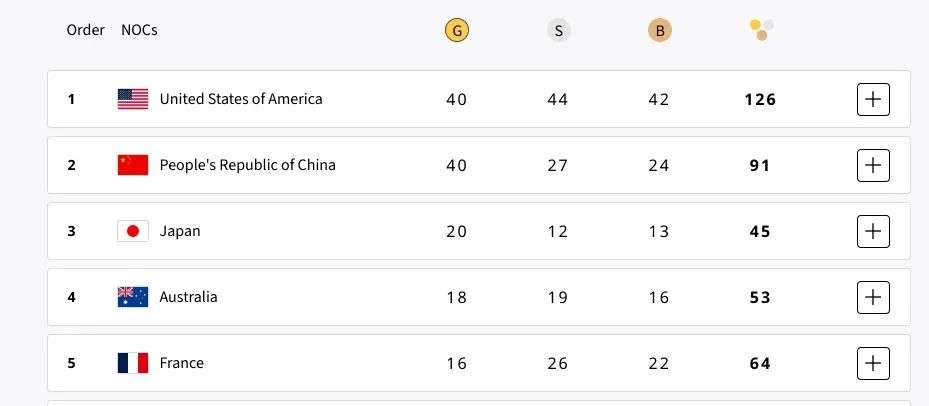Image resolution: width=929 pixels, height=406 pixels.
Task: Click the Japan flag icon
Action: pyautogui.click(x=133, y=231)
